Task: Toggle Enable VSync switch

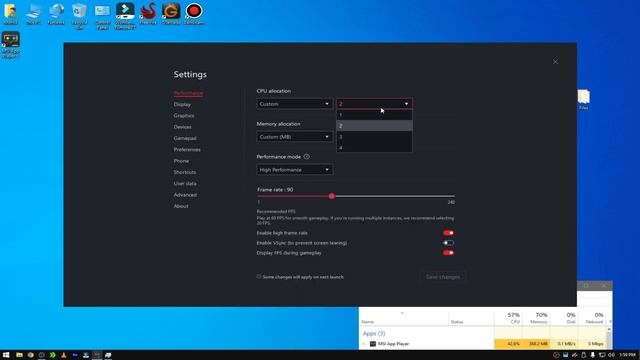Action: [448, 243]
